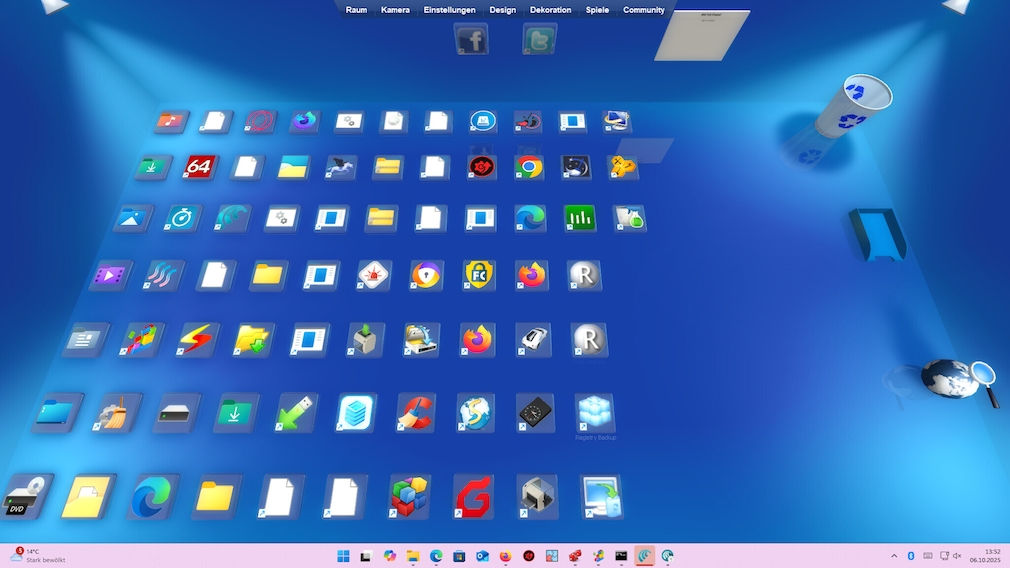This screenshot has height=568, width=1010.
Task: Open the Pale Moon night-sky icon
Action: pos(576,167)
